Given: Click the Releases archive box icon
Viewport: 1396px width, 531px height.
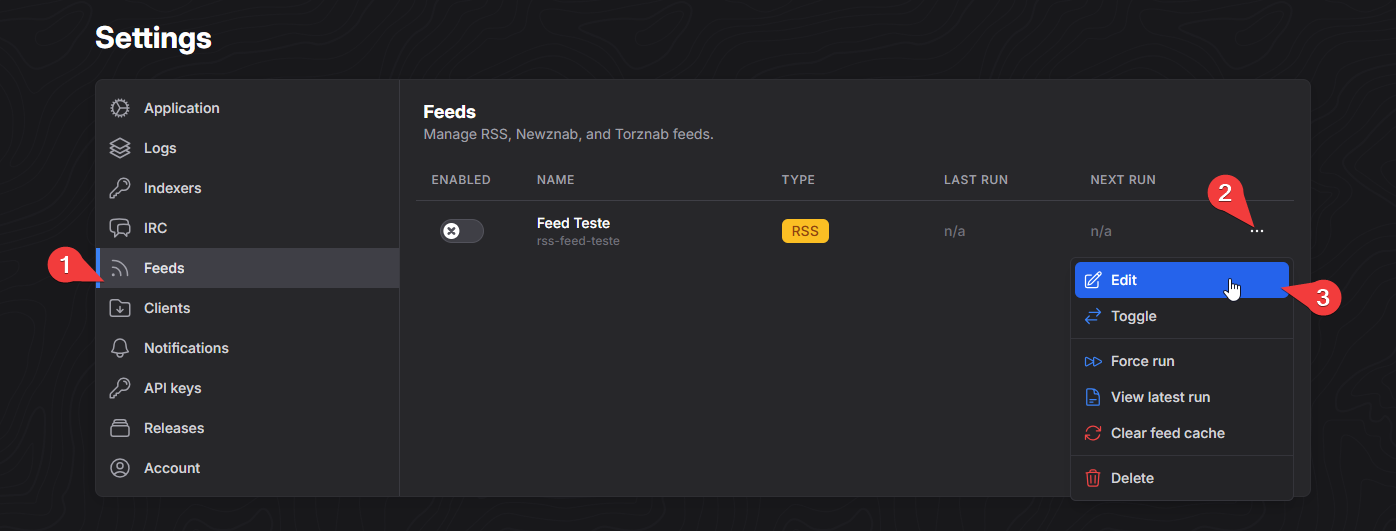Looking at the screenshot, I should (120, 428).
